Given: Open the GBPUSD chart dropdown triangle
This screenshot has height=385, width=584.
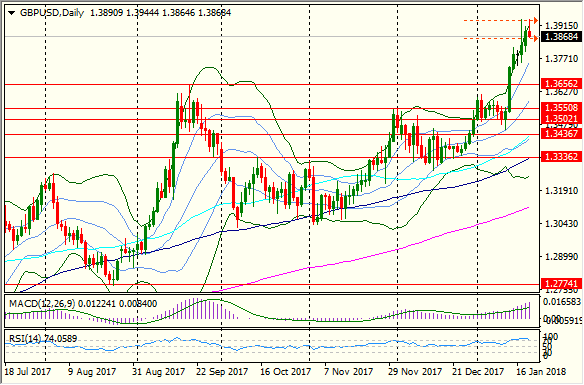Looking at the screenshot, I should click(12, 13).
